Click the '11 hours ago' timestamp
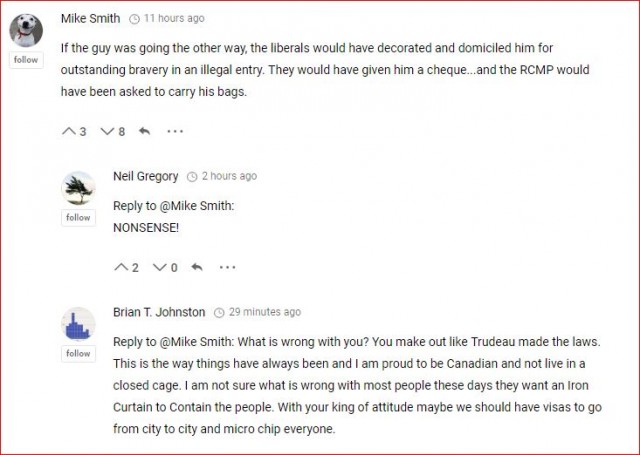 pyautogui.click(x=173, y=19)
